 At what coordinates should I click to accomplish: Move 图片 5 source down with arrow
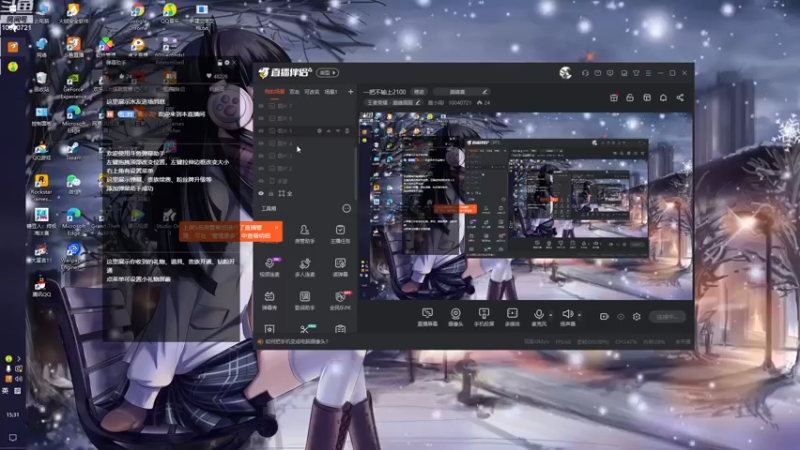click(x=338, y=131)
